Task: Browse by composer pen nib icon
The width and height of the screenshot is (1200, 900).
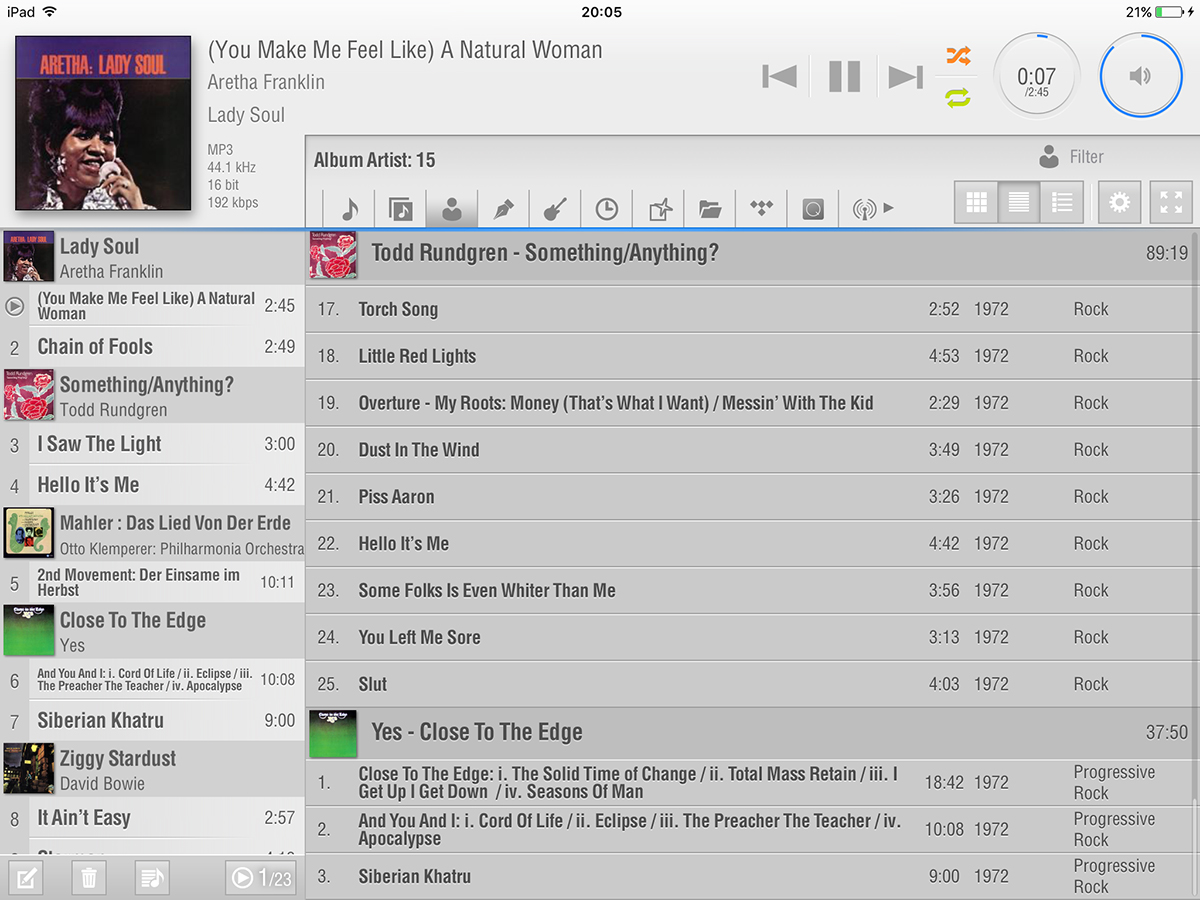Action: click(x=503, y=209)
